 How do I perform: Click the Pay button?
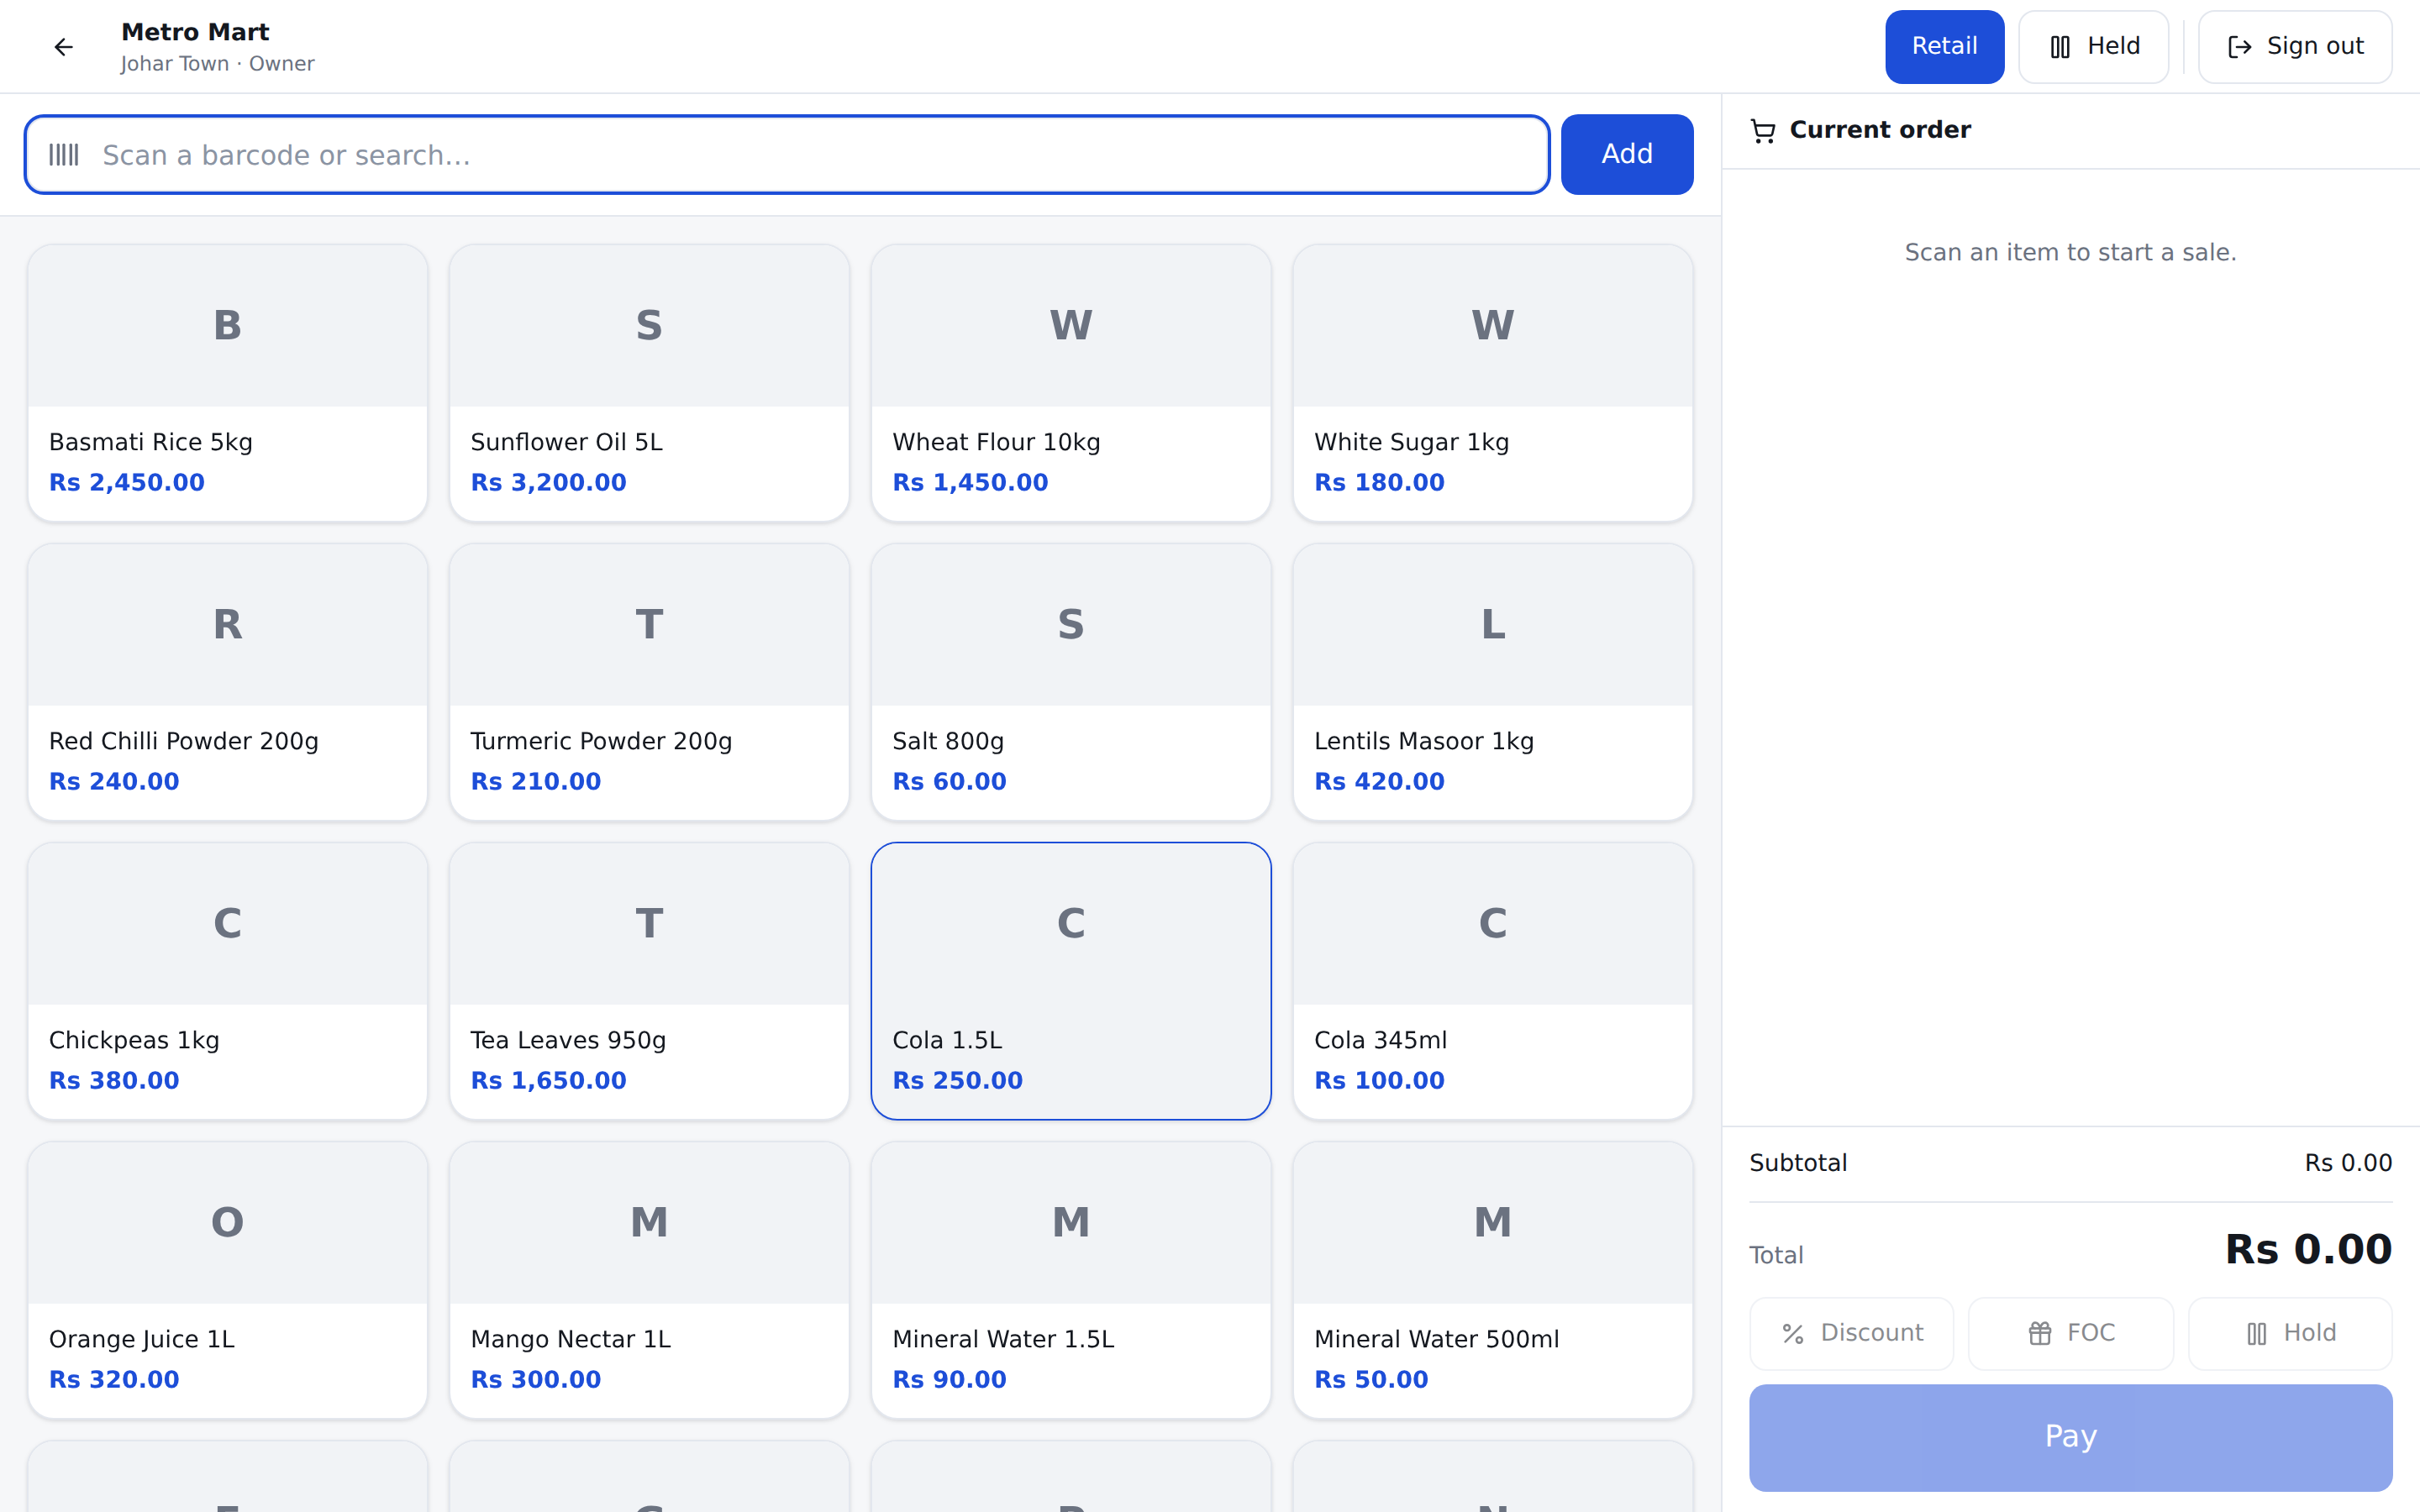click(2071, 1437)
